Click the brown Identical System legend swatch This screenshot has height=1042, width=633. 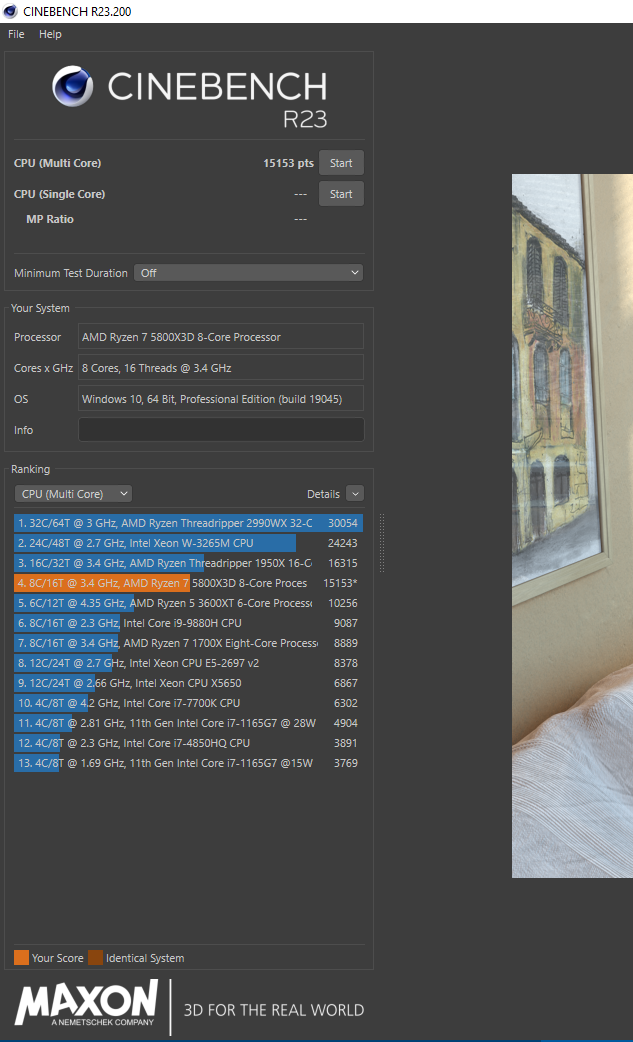96,958
